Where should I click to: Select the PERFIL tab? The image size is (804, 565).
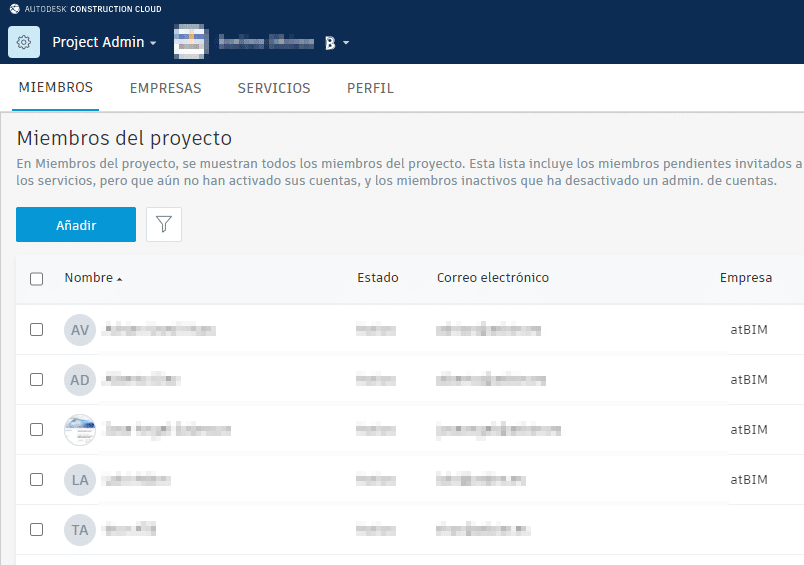pyautogui.click(x=370, y=88)
